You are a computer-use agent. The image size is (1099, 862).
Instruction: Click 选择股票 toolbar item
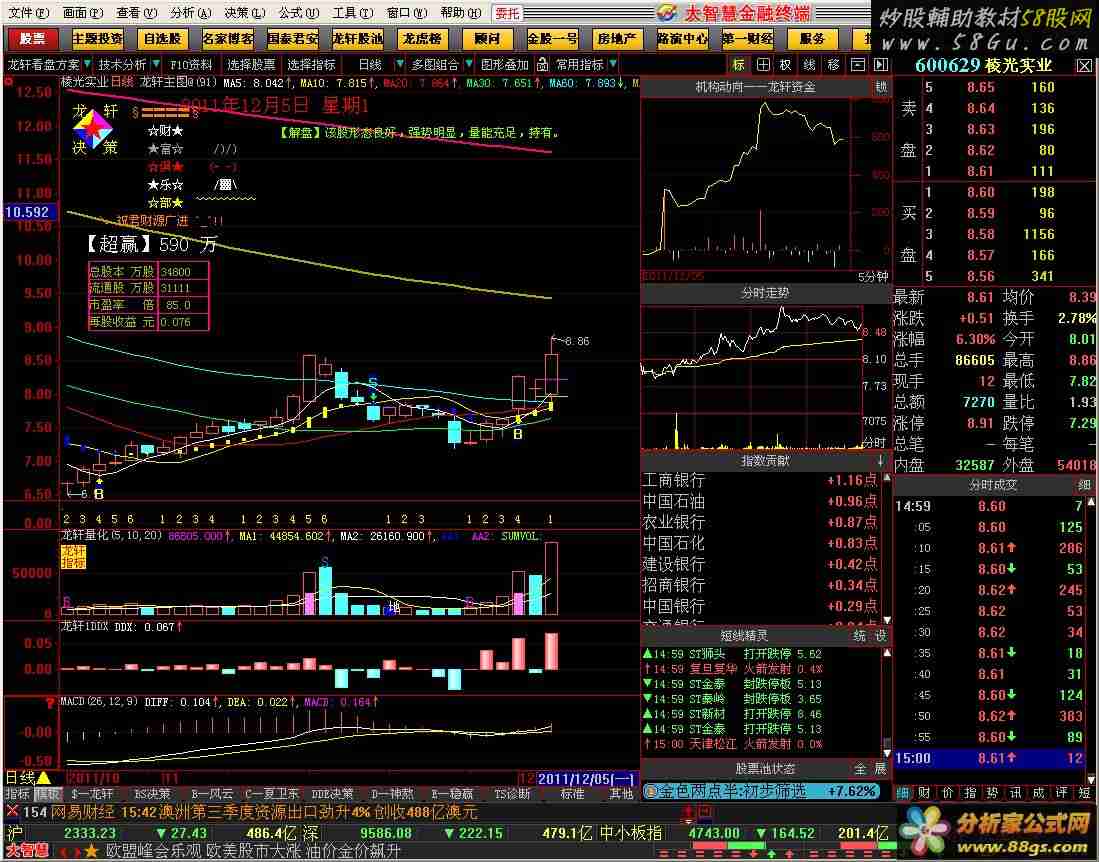click(251, 64)
